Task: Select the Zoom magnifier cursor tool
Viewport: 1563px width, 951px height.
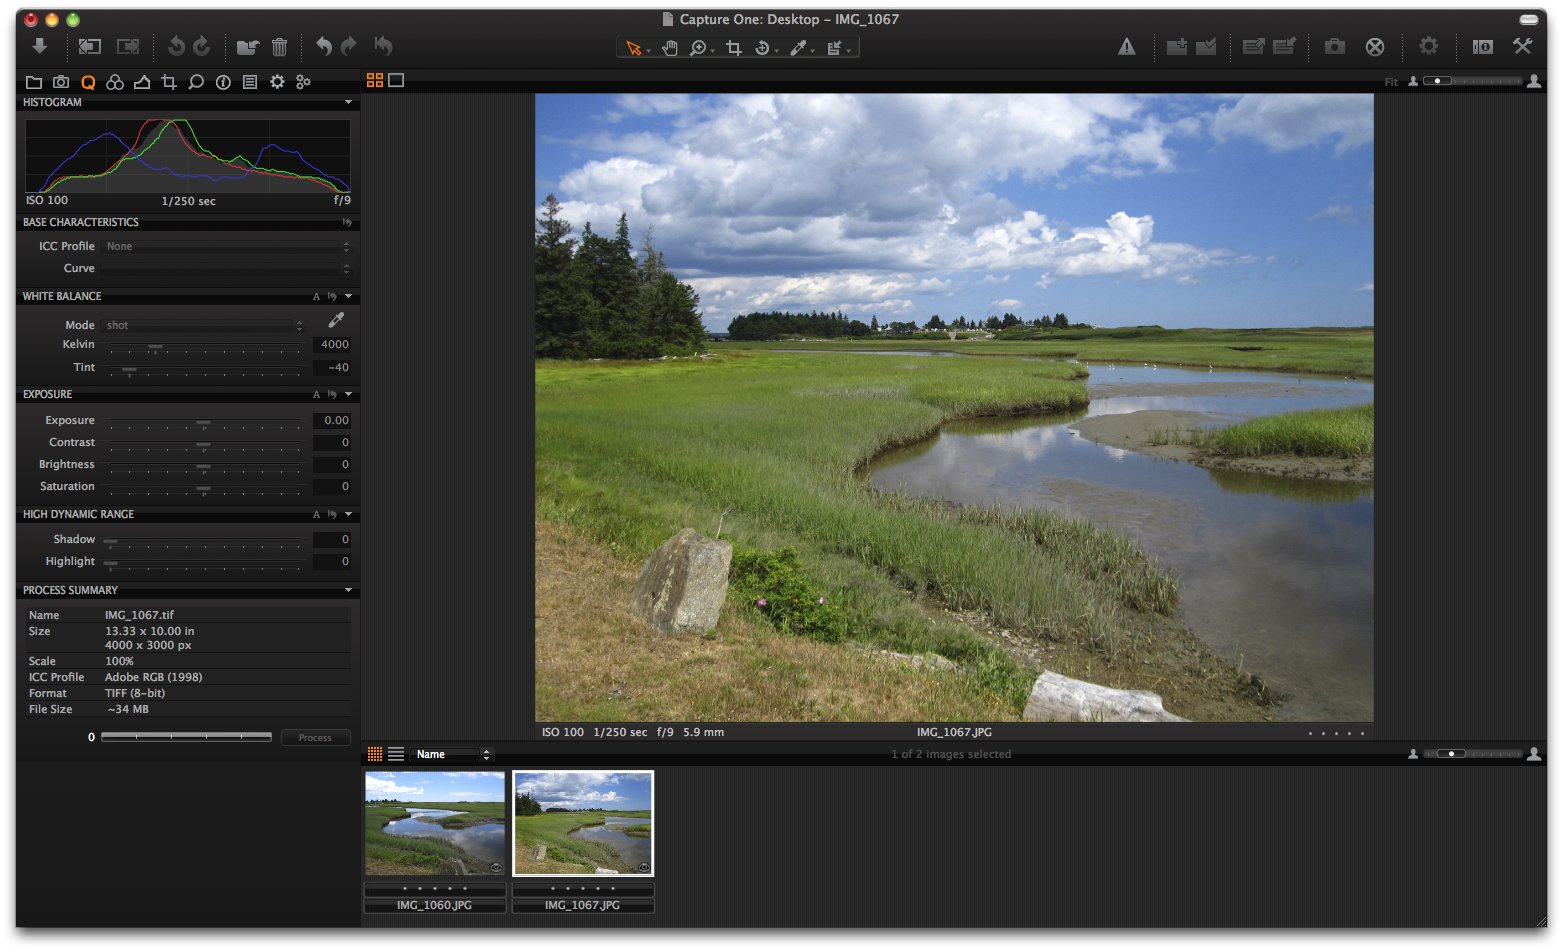Action: point(698,47)
